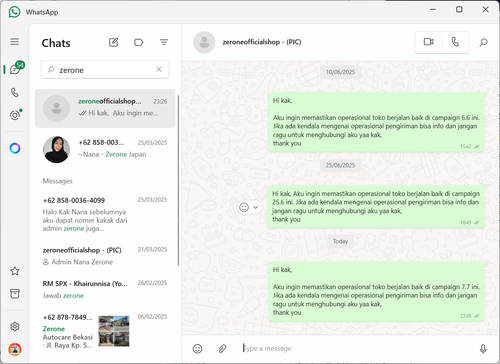Image resolution: width=500 pixels, height=364 pixels.
Task: Open the Chats tab in sidebar
Action: pyautogui.click(x=16, y=69)
